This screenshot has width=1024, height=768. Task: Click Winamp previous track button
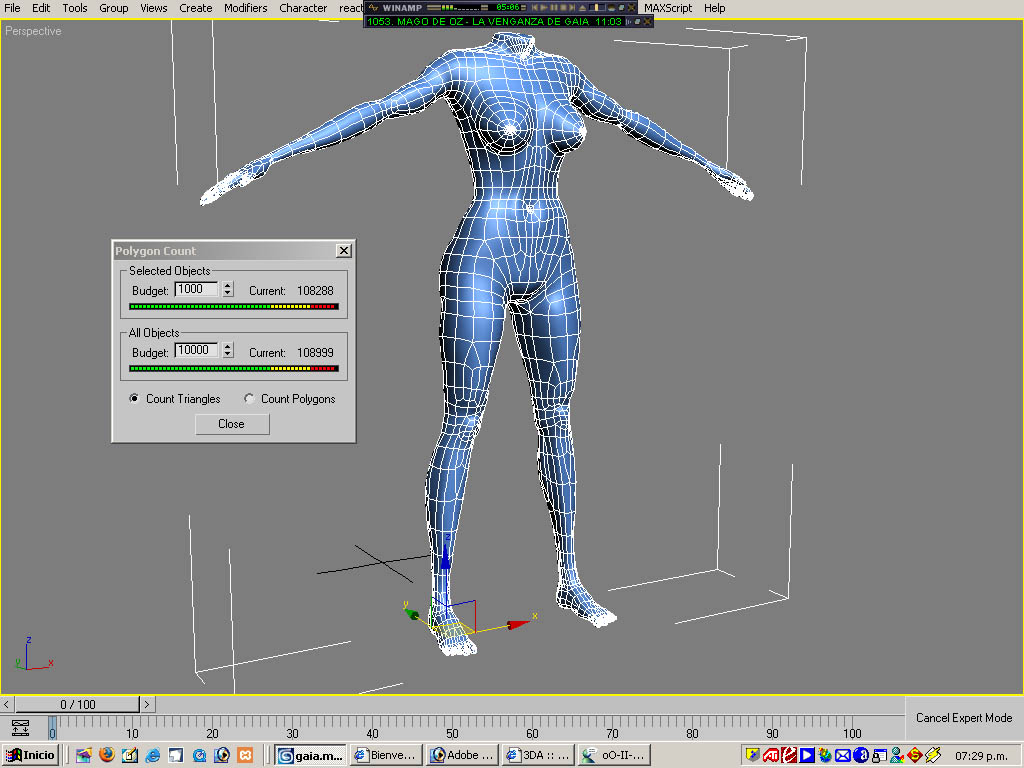(x=536, y=7)
